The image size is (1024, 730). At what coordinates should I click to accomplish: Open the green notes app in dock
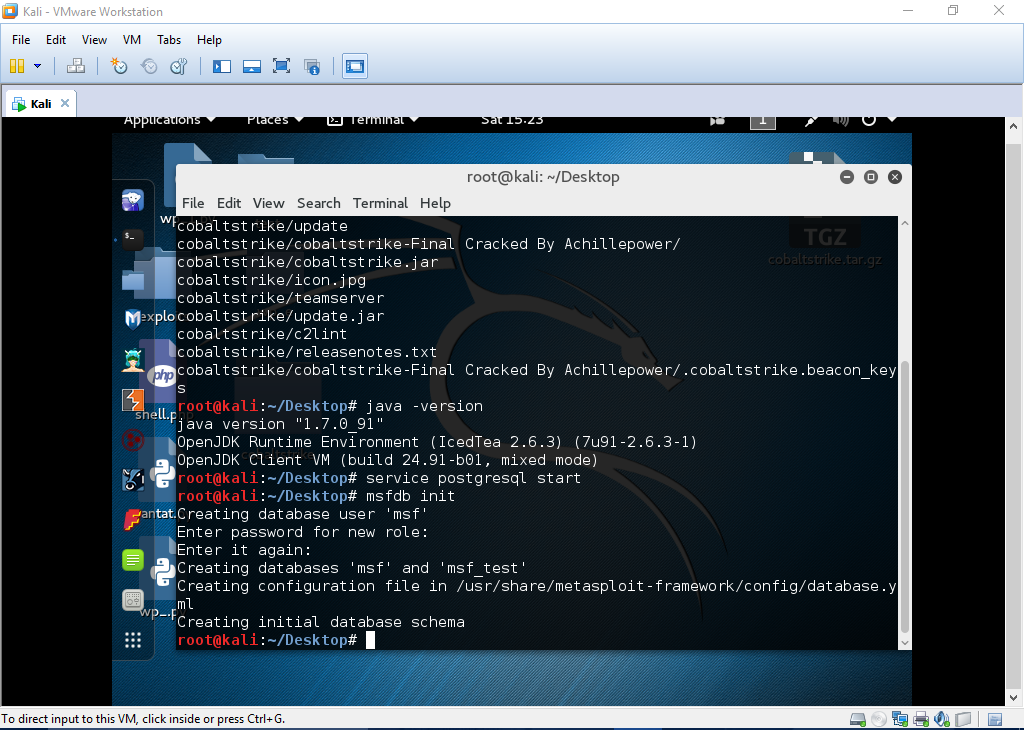[133, 560]
